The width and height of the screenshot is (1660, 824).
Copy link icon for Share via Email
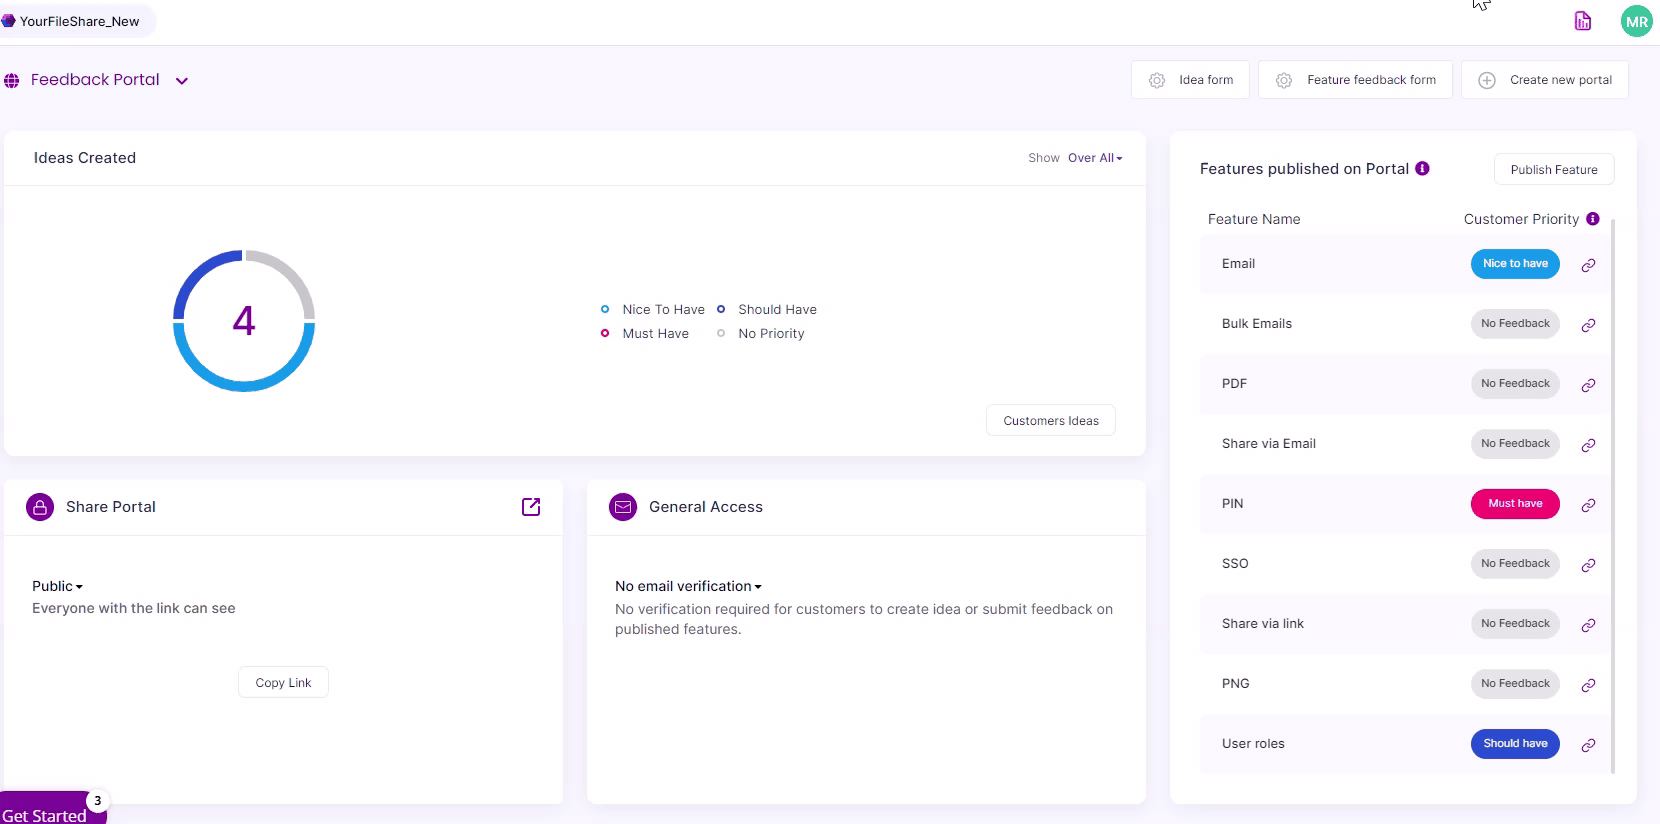pyautogui.click(x=1588, y=445)
